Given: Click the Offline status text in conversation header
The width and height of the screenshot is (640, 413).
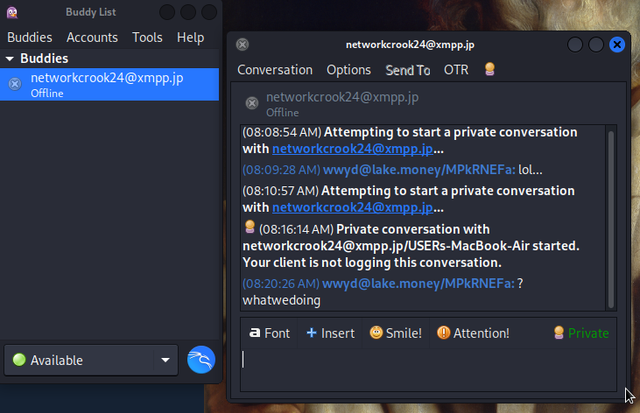Looking at the screenshot, I should pyautogui.click(x=282, y=113).
